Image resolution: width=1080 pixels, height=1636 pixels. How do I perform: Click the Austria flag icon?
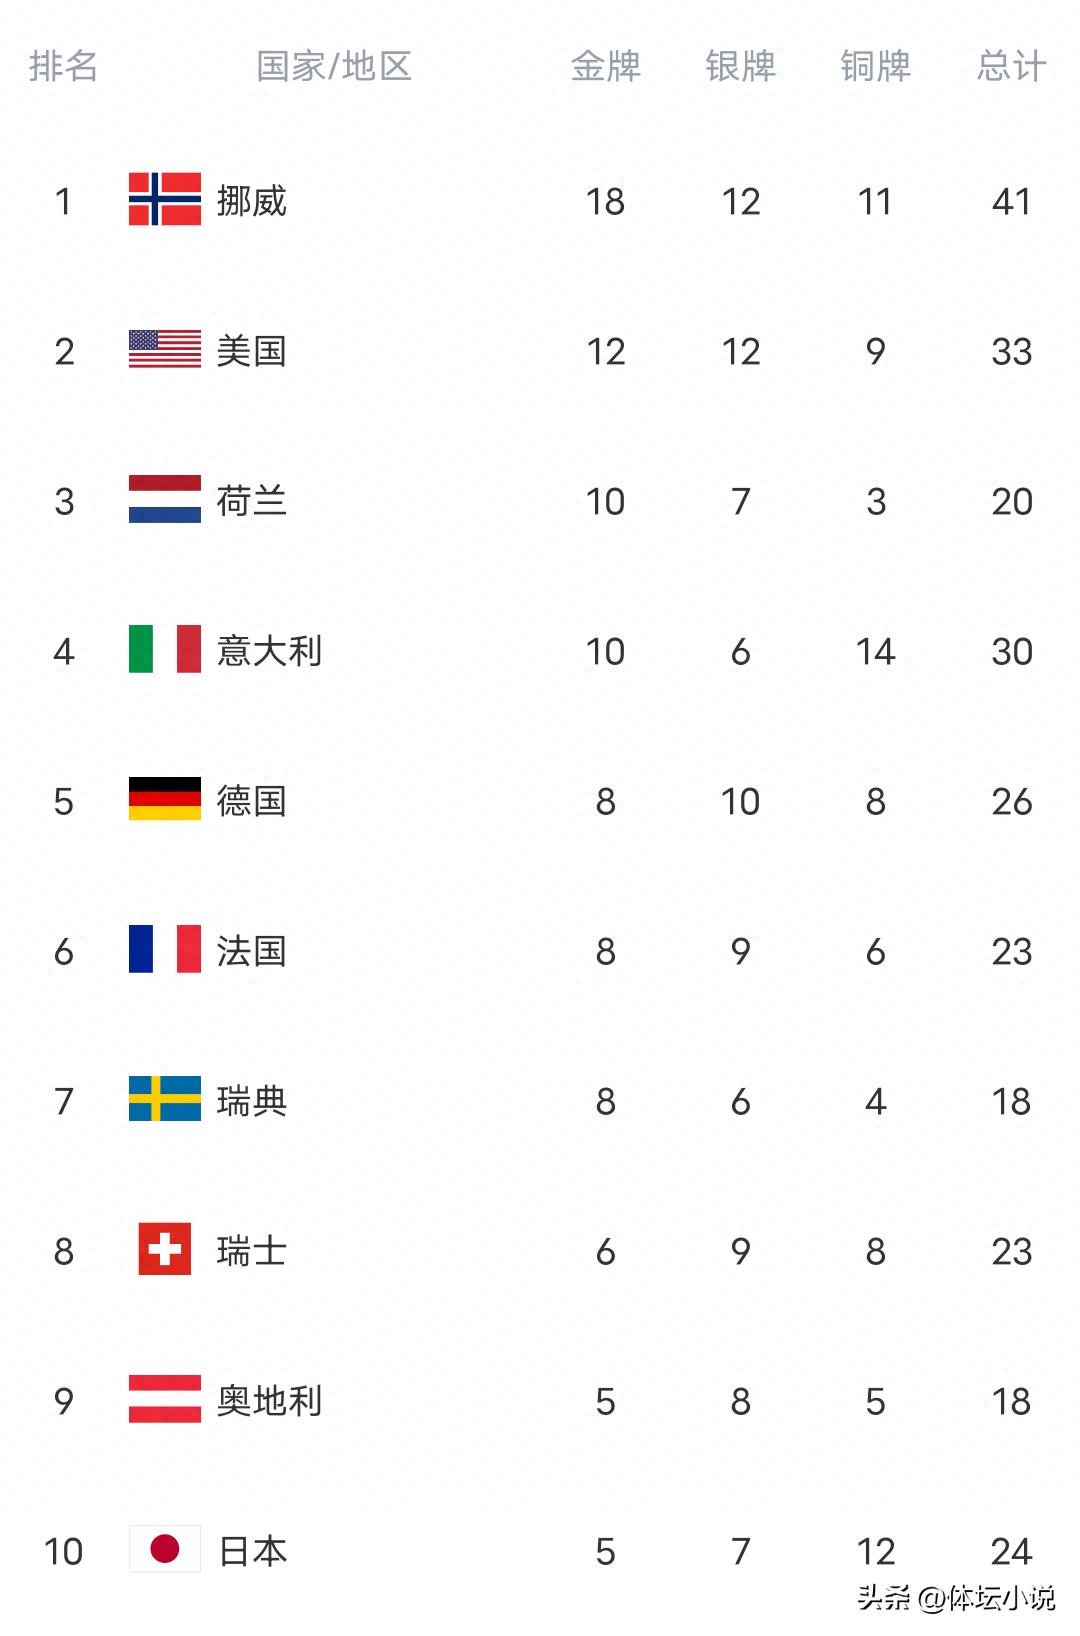(x=165, y=1399)
